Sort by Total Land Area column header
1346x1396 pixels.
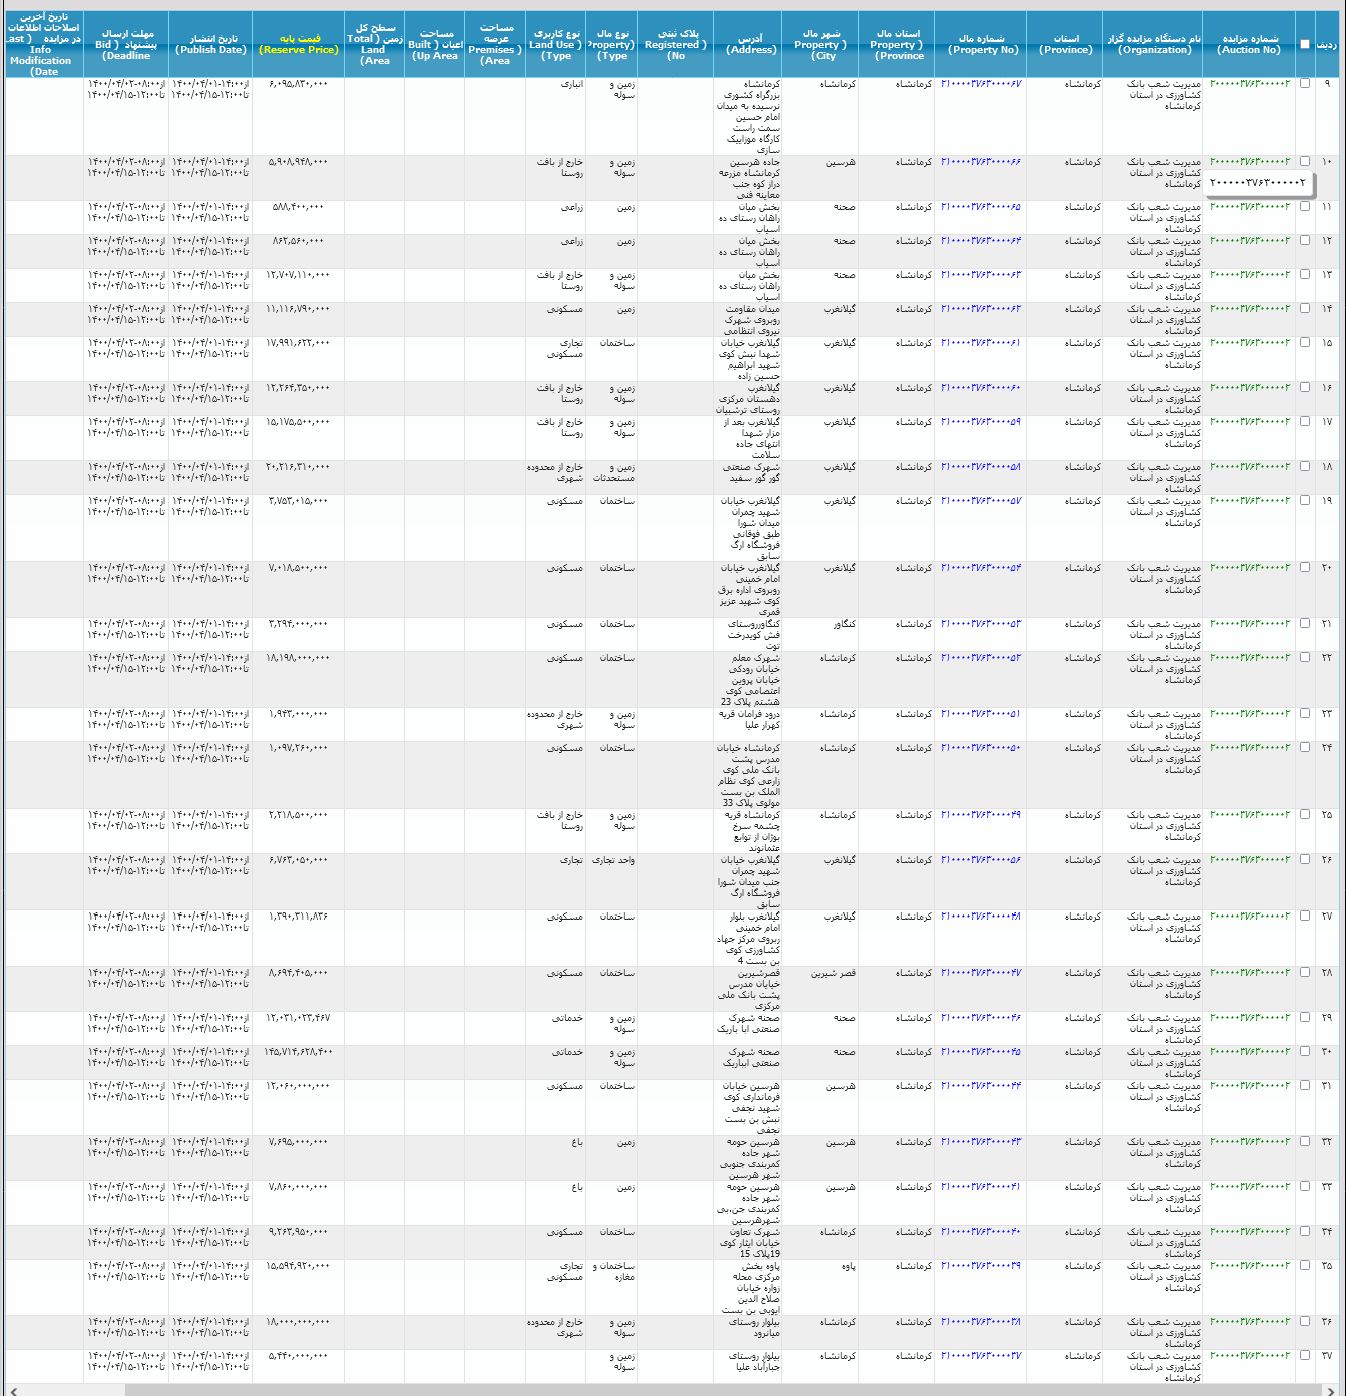point(374,44)
